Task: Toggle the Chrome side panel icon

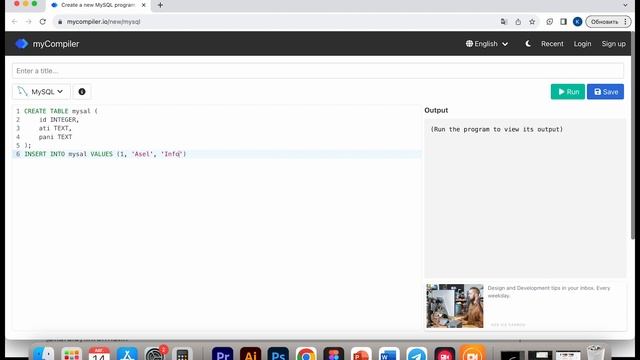Action: click(563, 22)
